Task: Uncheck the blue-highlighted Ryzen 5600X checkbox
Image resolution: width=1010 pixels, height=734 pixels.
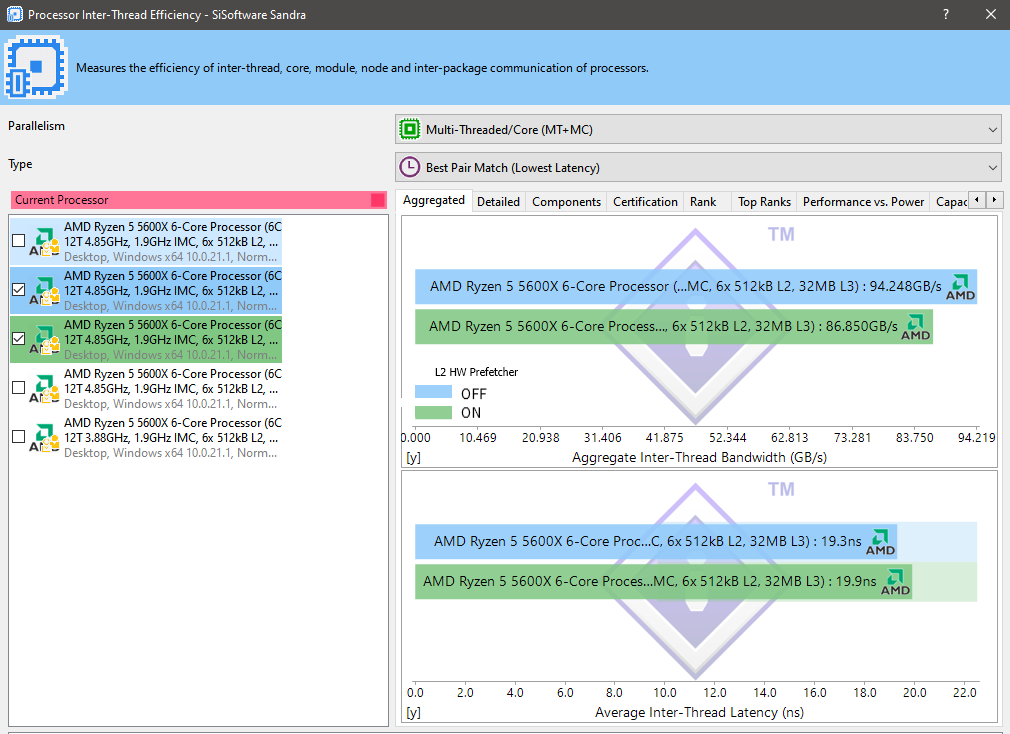Action: (x=19, y=290)
